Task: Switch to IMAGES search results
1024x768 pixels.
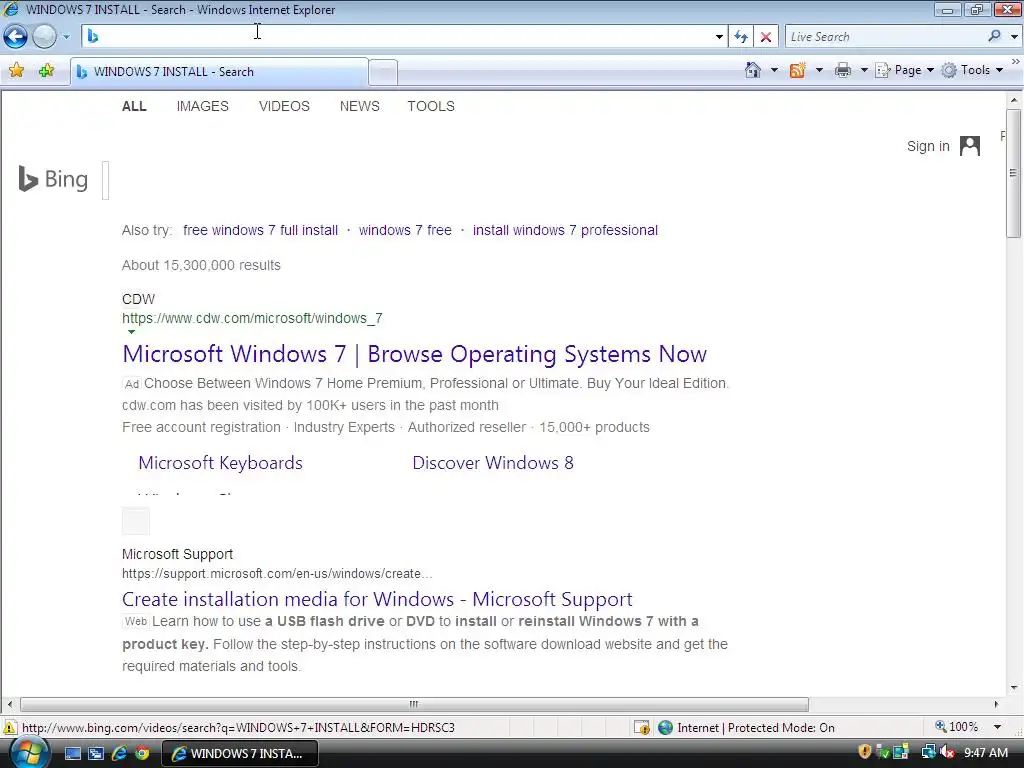Action: (x=202, y=106)
